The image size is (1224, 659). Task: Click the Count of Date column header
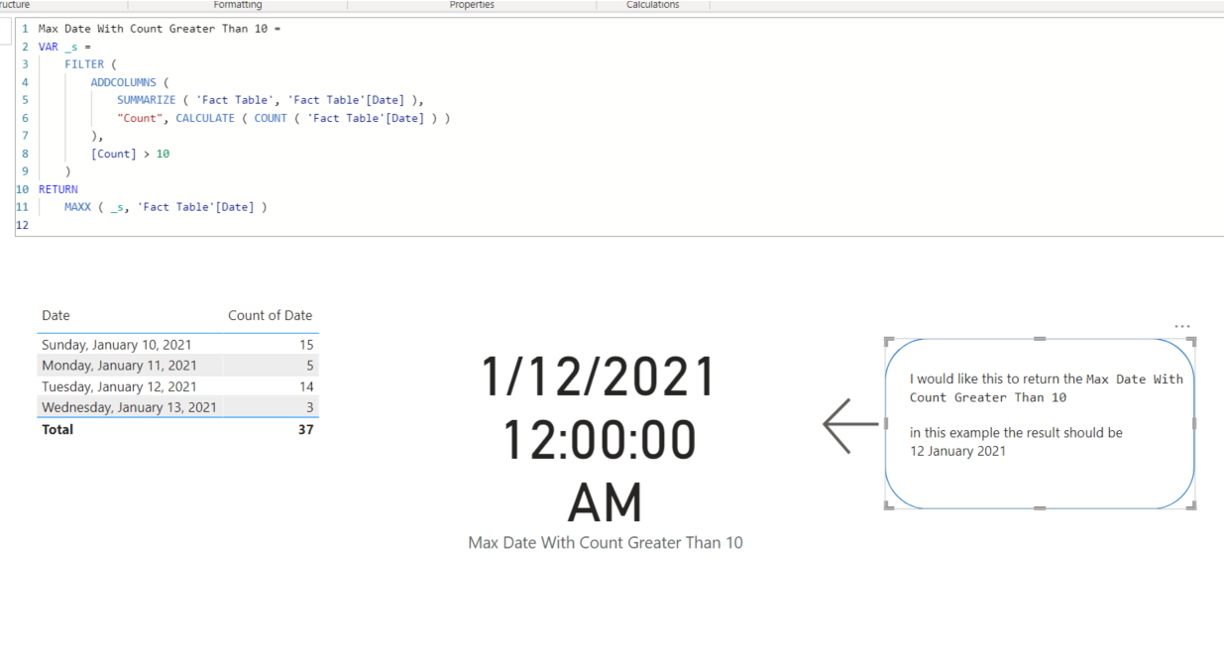(x=270, y=315)
